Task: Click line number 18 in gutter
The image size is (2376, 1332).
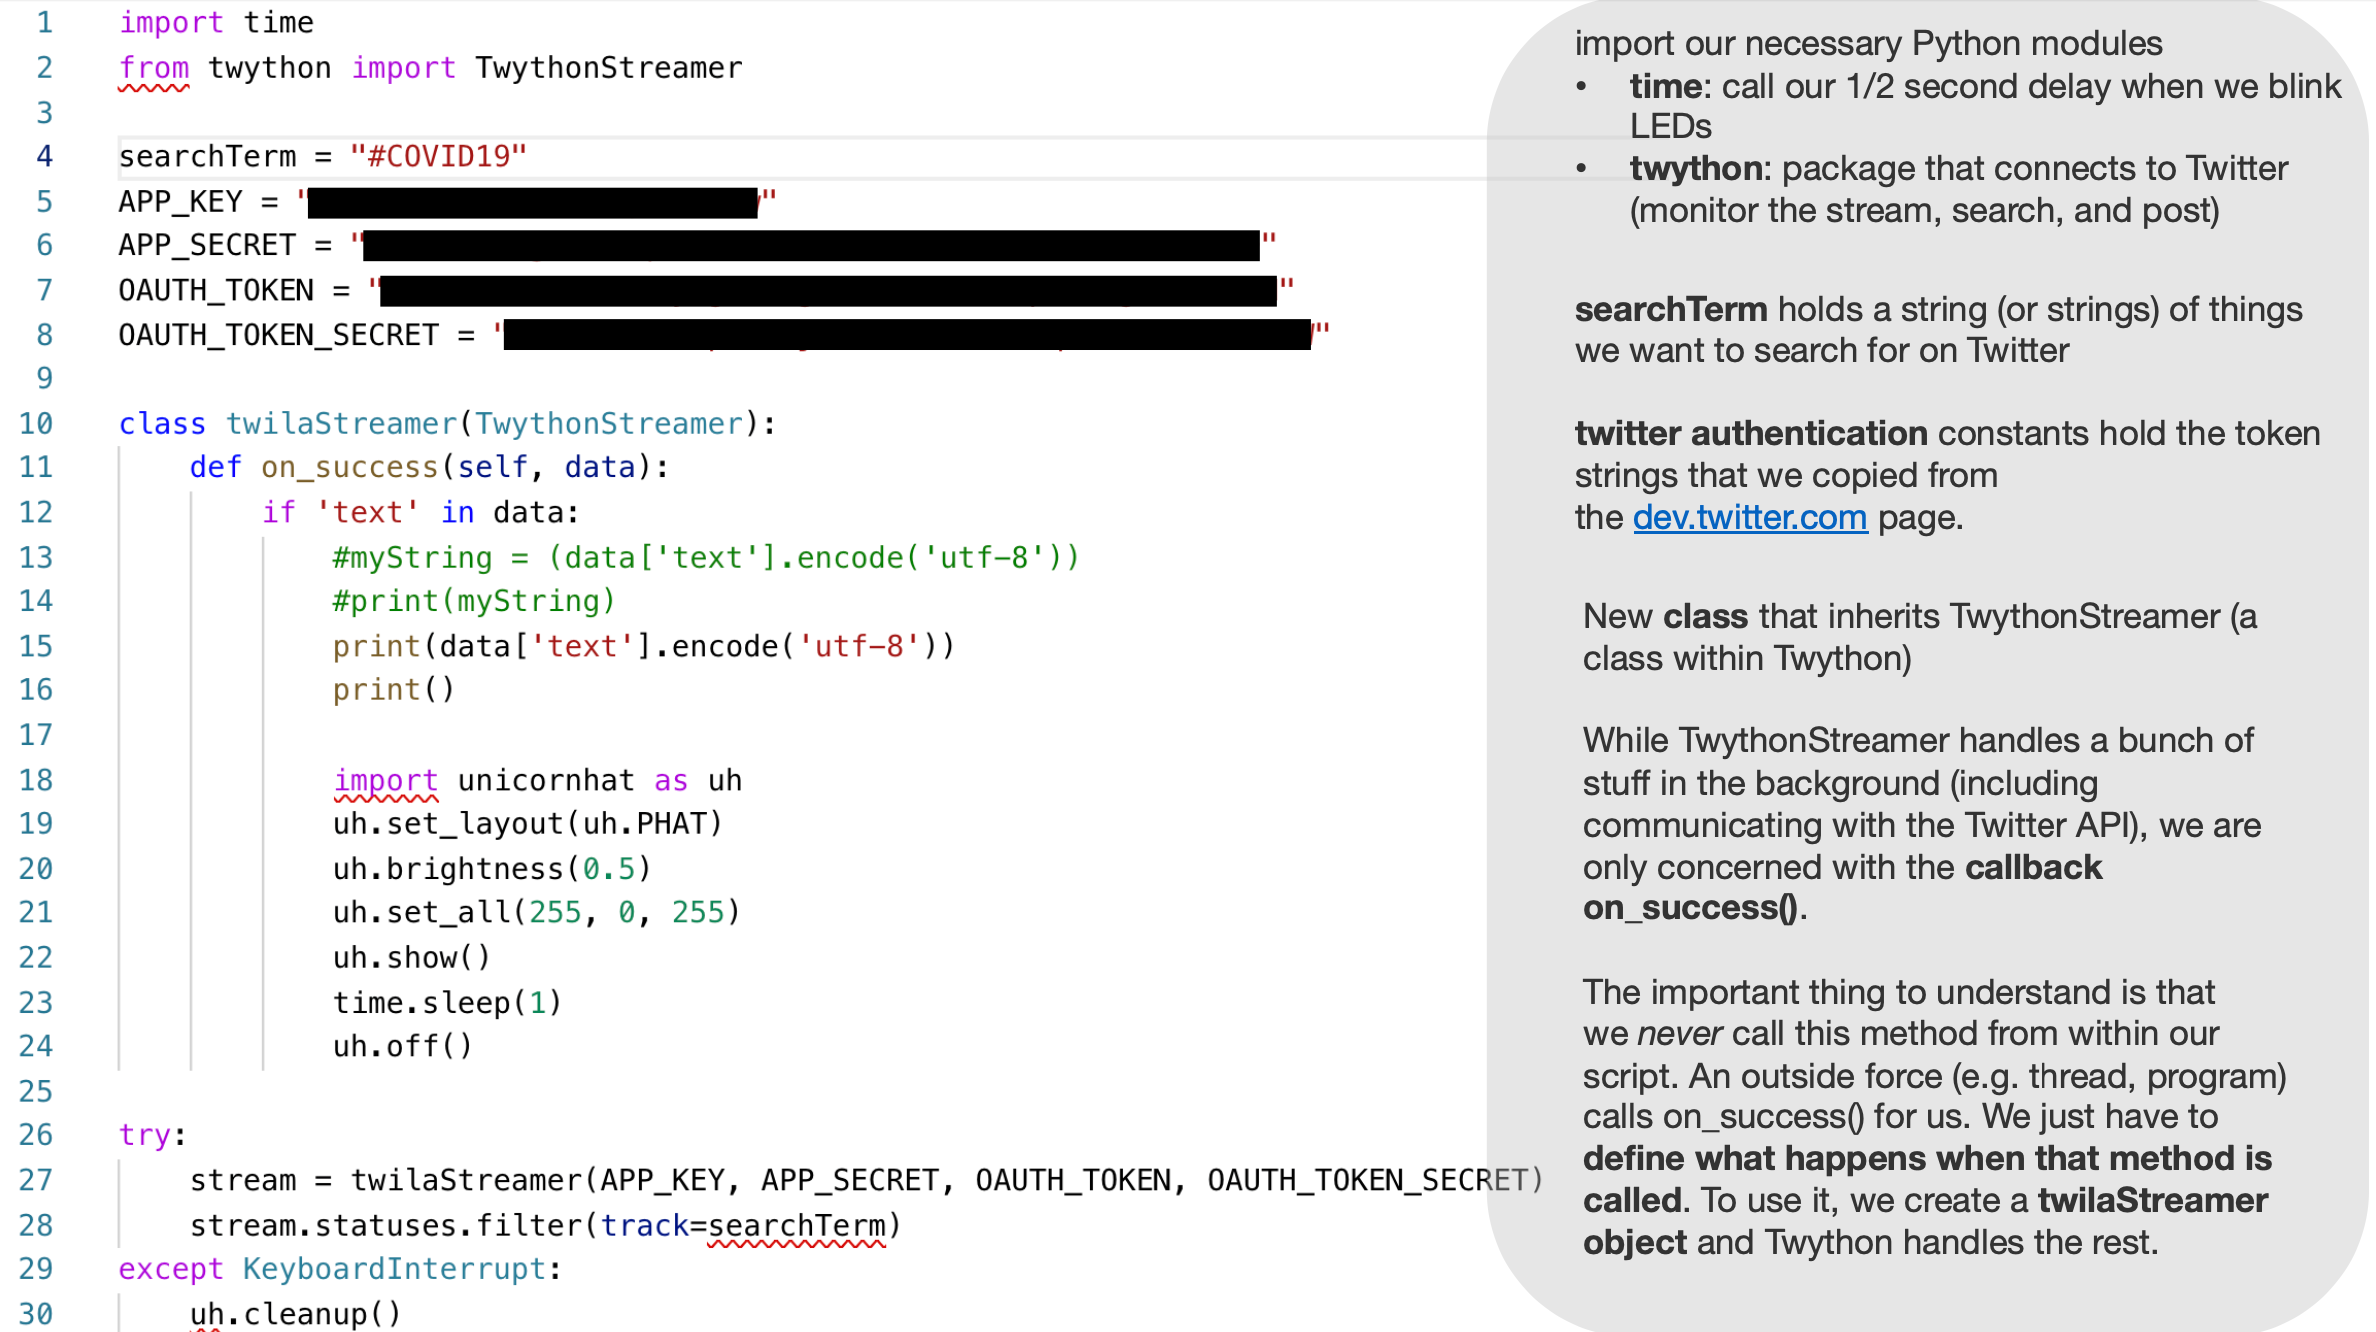Action: [36, 779]
